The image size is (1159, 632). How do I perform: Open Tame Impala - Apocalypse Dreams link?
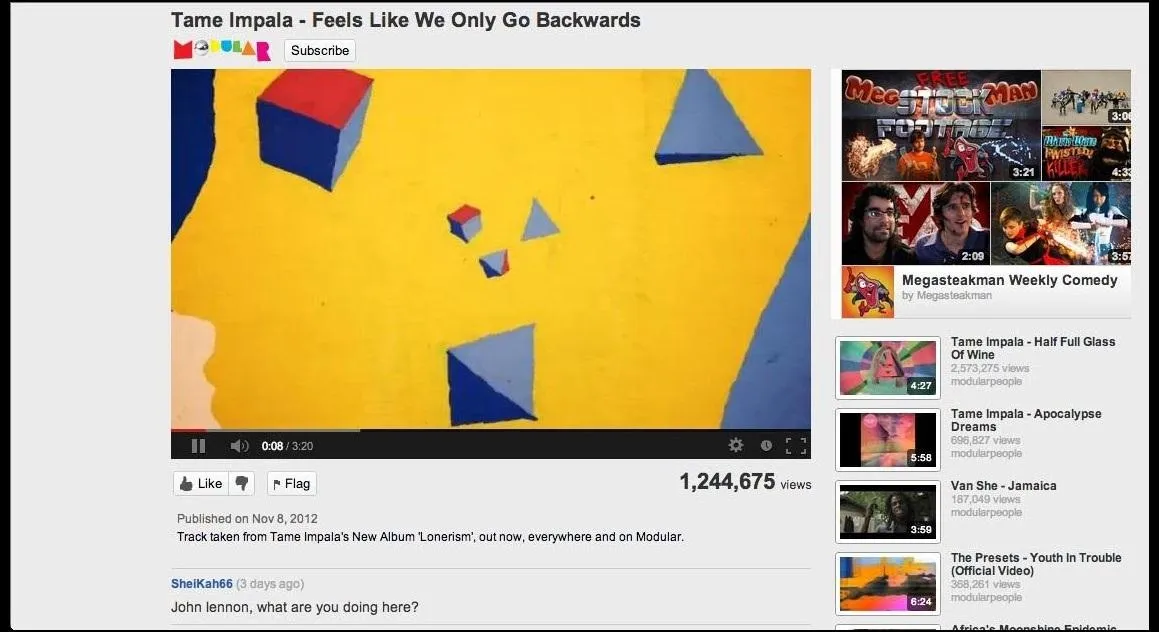(x=1026, y=420)
